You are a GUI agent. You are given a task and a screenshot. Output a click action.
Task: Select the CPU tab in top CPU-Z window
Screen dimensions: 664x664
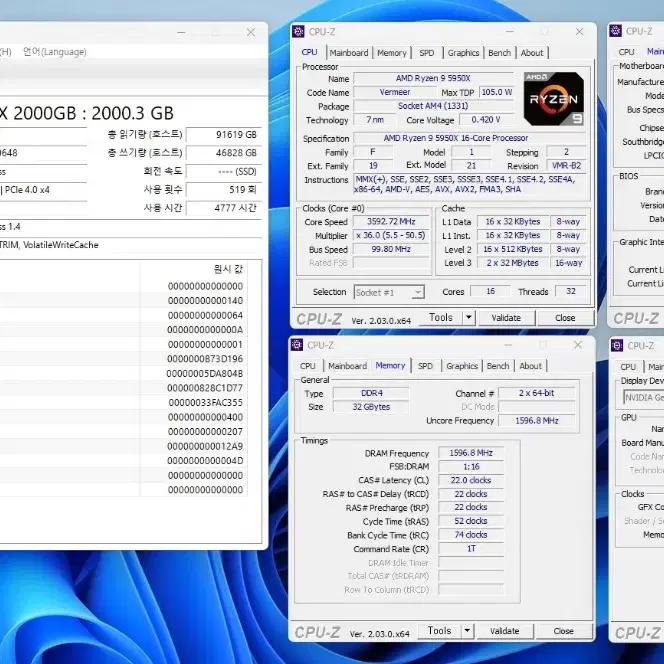point(310,52)
